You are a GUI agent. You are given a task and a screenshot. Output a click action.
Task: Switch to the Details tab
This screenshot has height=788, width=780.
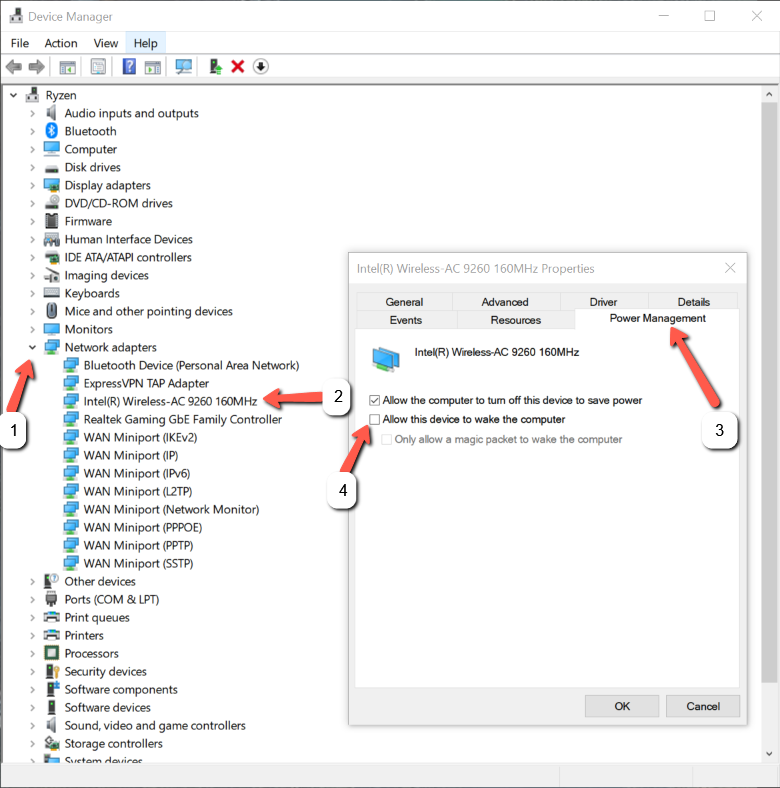click(x=694, y=302)
